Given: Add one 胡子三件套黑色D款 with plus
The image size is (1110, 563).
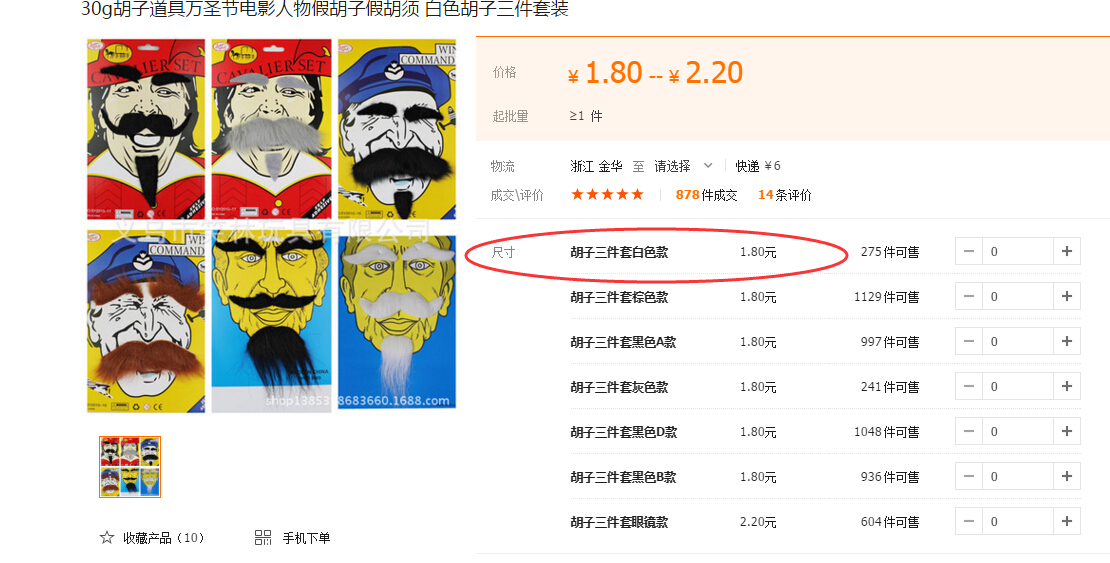Looking at the screenshot, I should (1066, 431).
